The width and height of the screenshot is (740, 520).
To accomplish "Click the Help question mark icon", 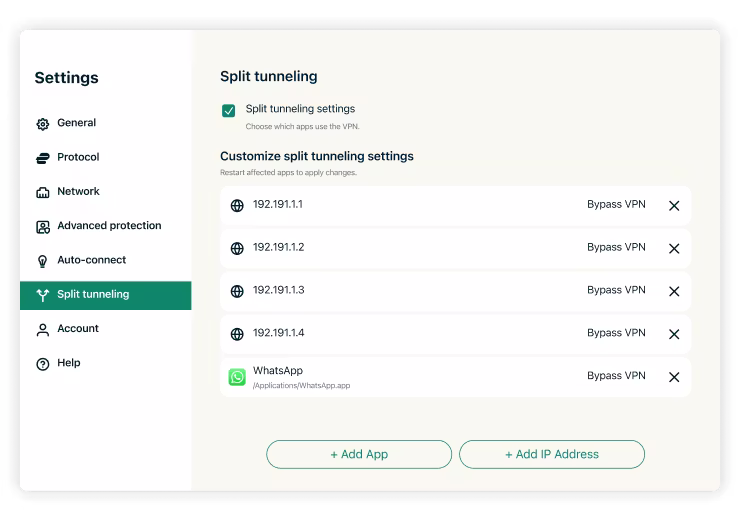I will coord(42,364).
